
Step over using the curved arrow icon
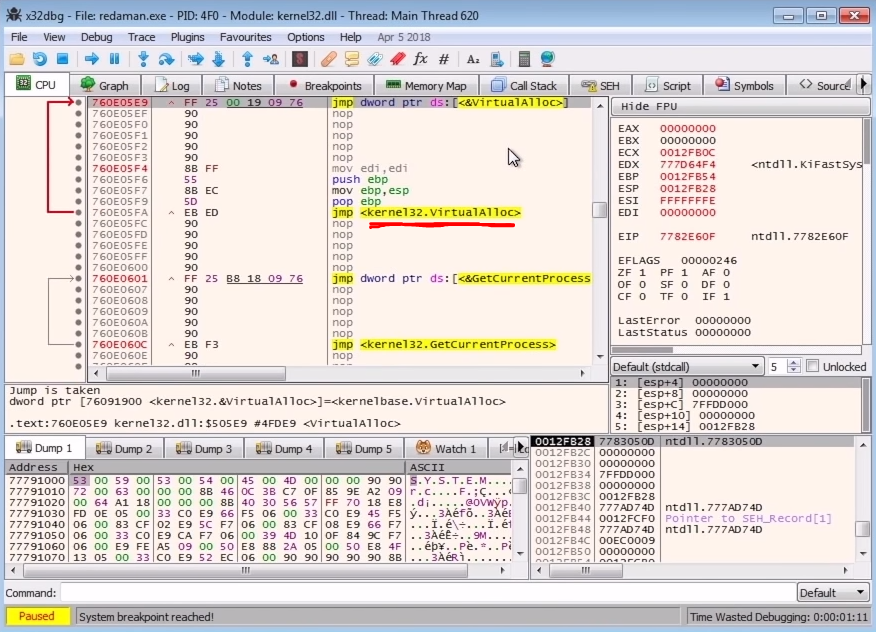pos(166,59)
